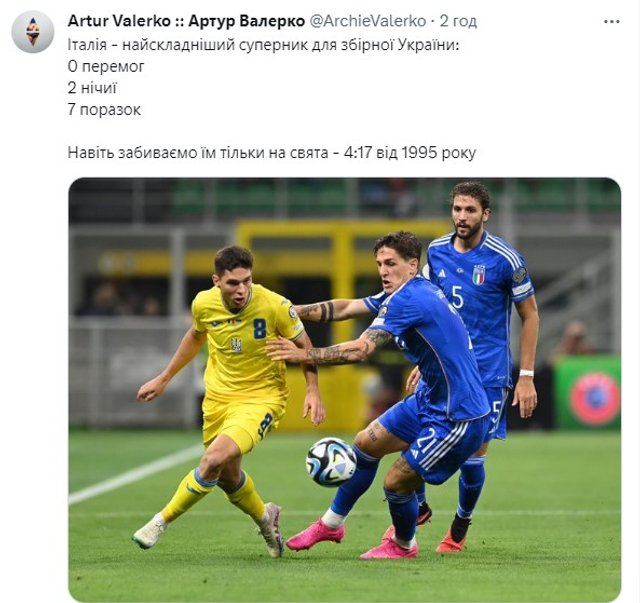Image resolution: width=640 pixels, height=603 pixels.
Task: Open the attached football match photo
Action: pyautogui.click(x=344, y=390)
